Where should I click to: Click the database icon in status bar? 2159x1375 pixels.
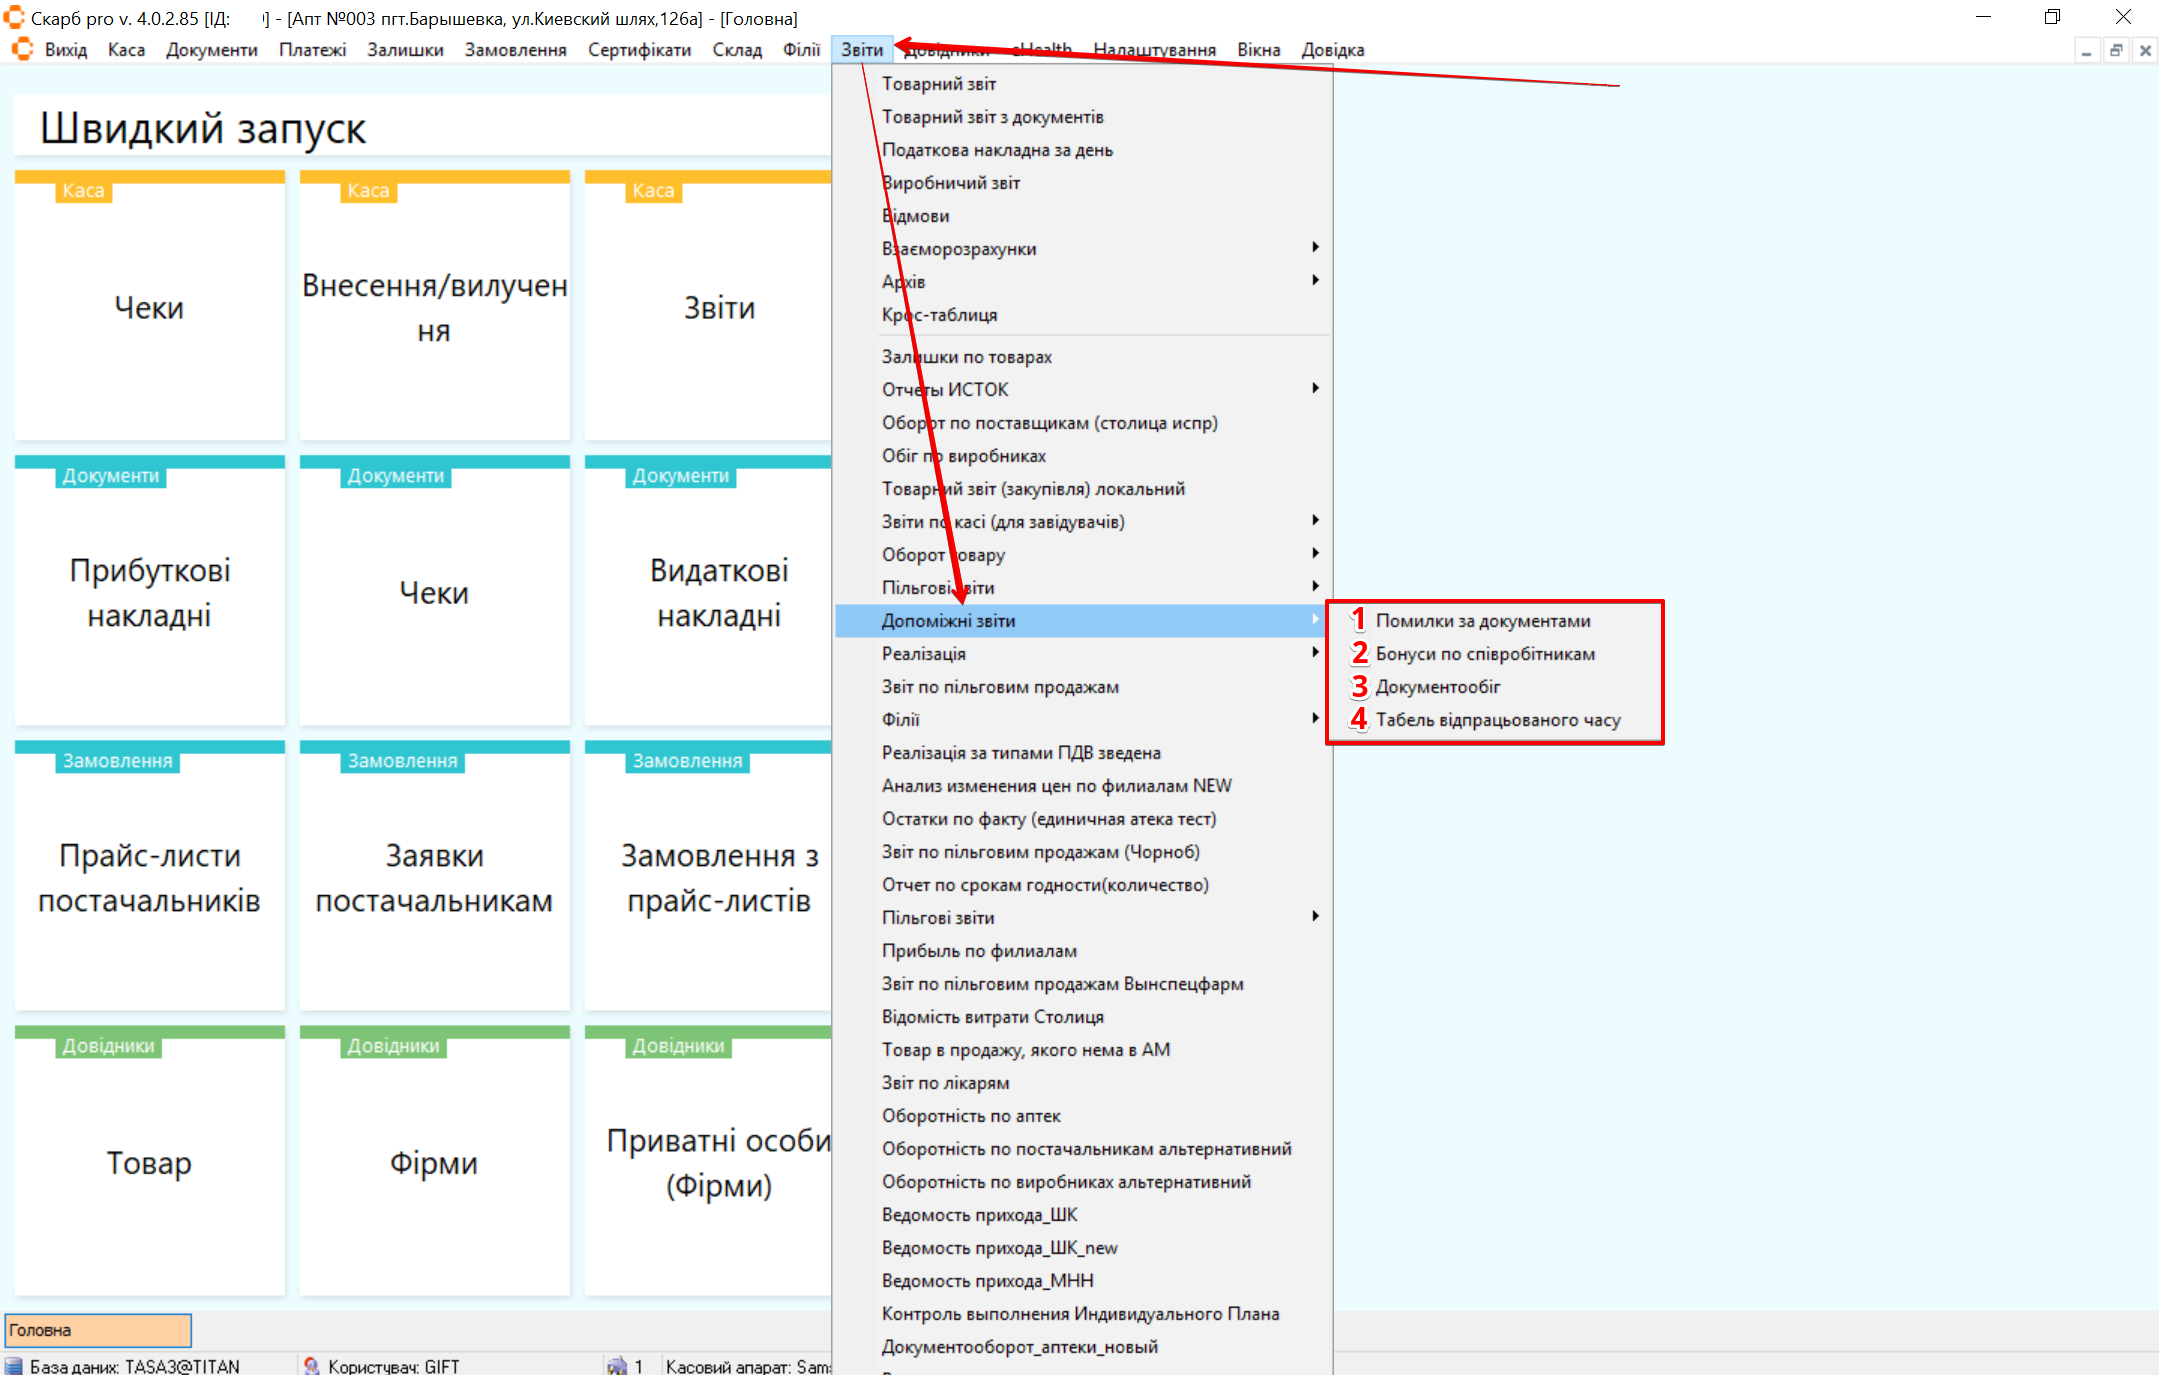(x=14, y=1366)
